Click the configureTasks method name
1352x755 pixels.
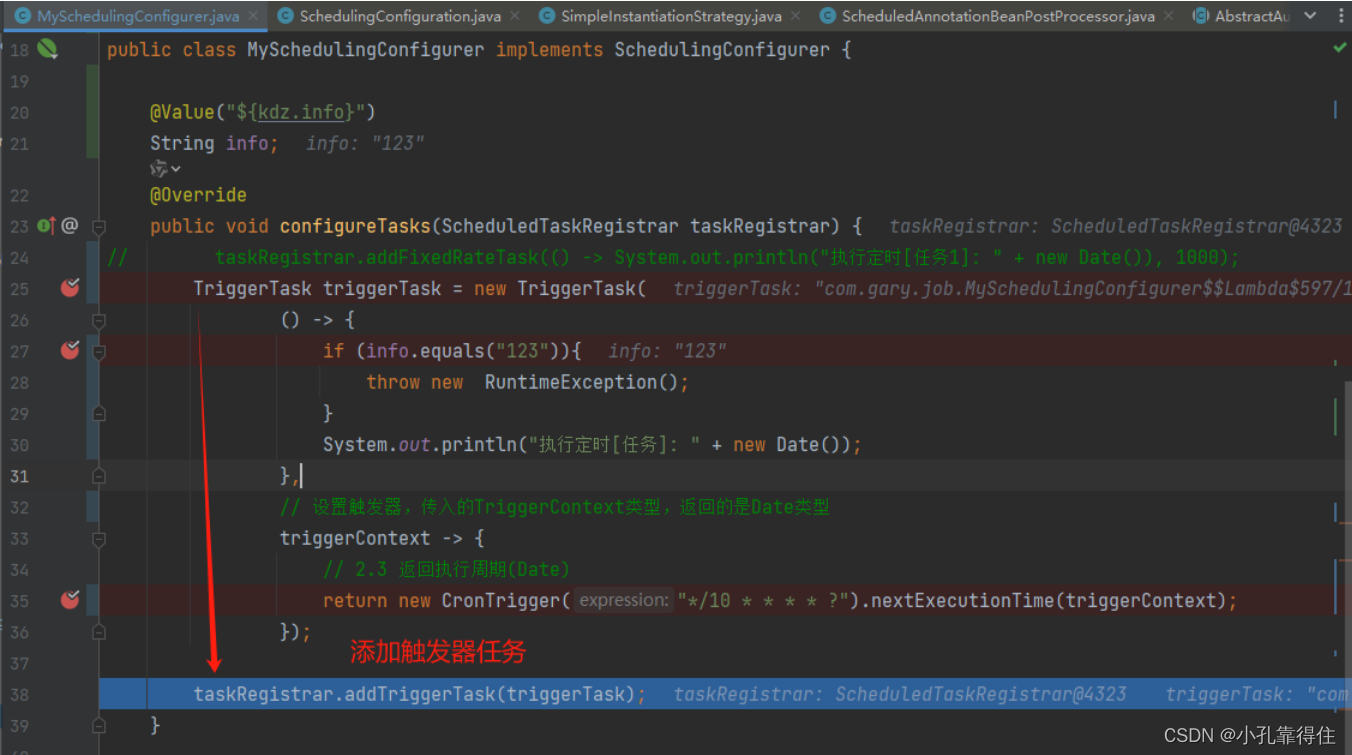pos(357,226)
